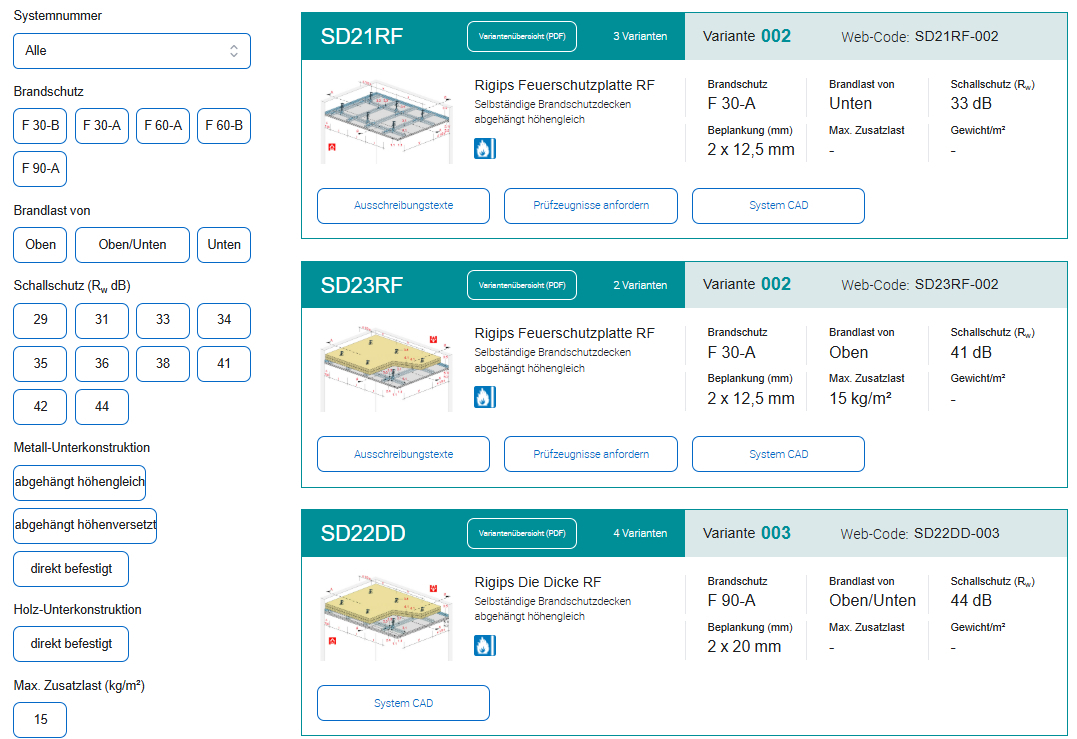Toggle the F 30-A Brandschutz filter
This screenshot has height=739, width=1077.
pyautogui.click(x=102, y=126)
